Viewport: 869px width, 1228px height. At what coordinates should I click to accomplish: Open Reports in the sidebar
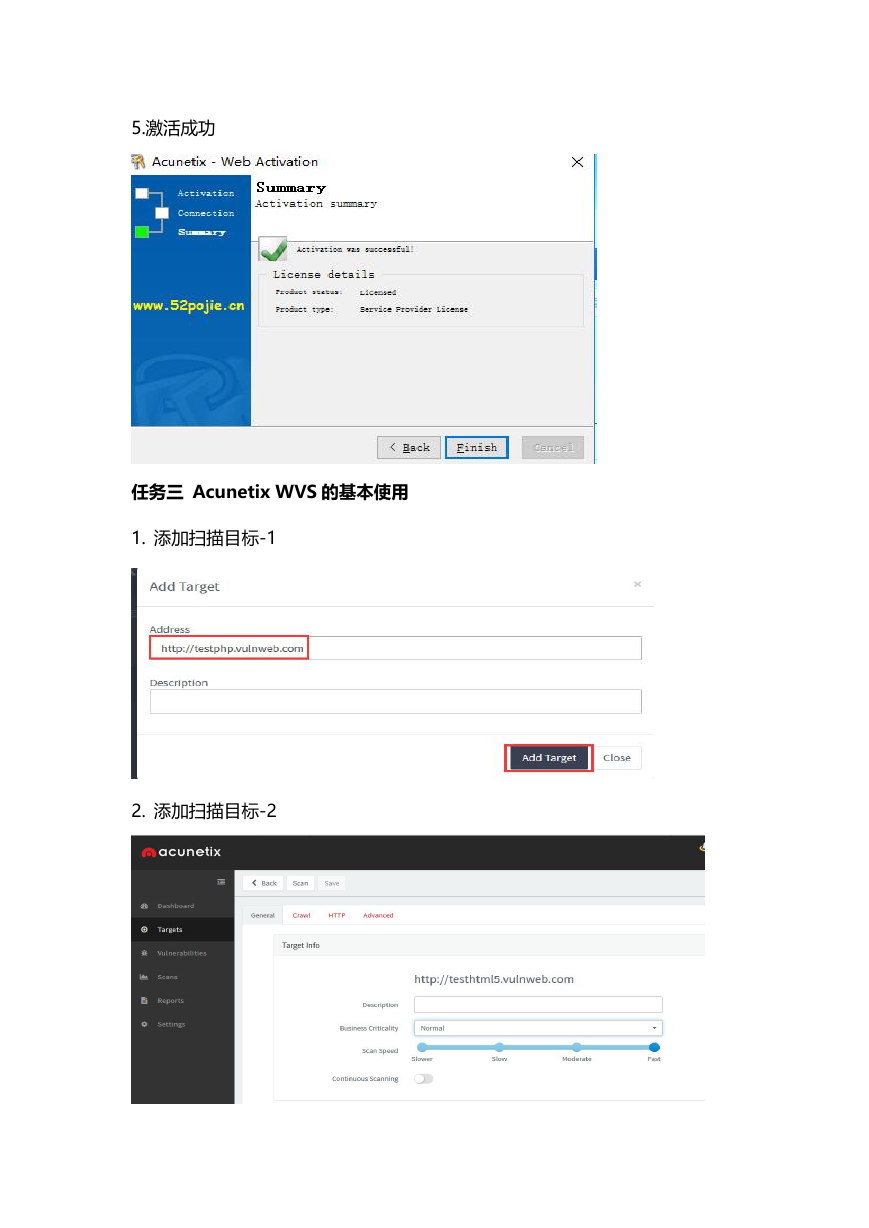[x=170, y=1001]
